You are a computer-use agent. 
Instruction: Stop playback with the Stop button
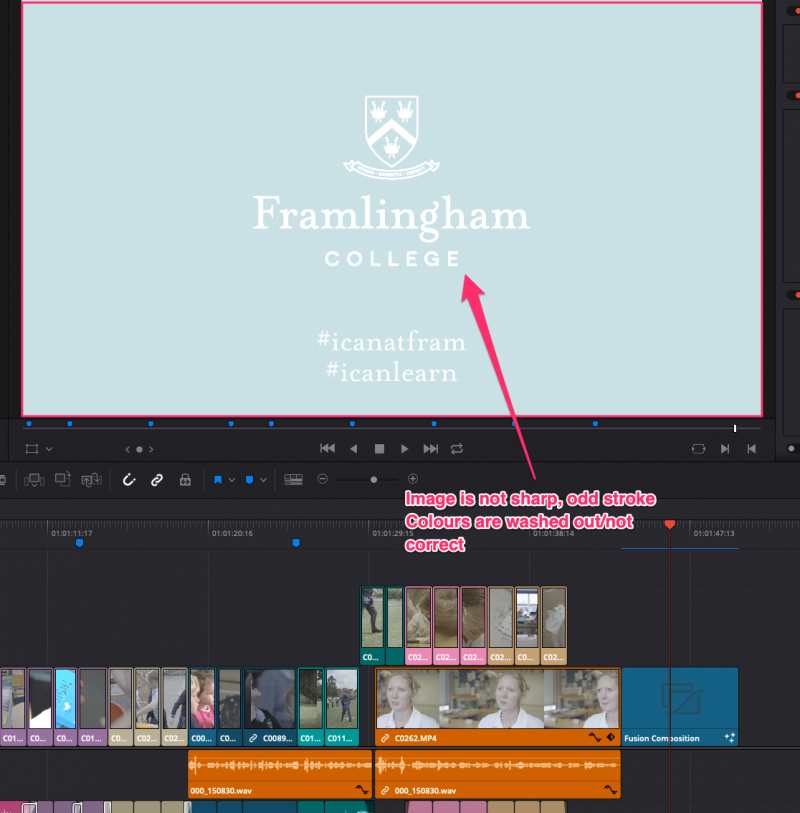pyautogui.click(x=379, y=449)
